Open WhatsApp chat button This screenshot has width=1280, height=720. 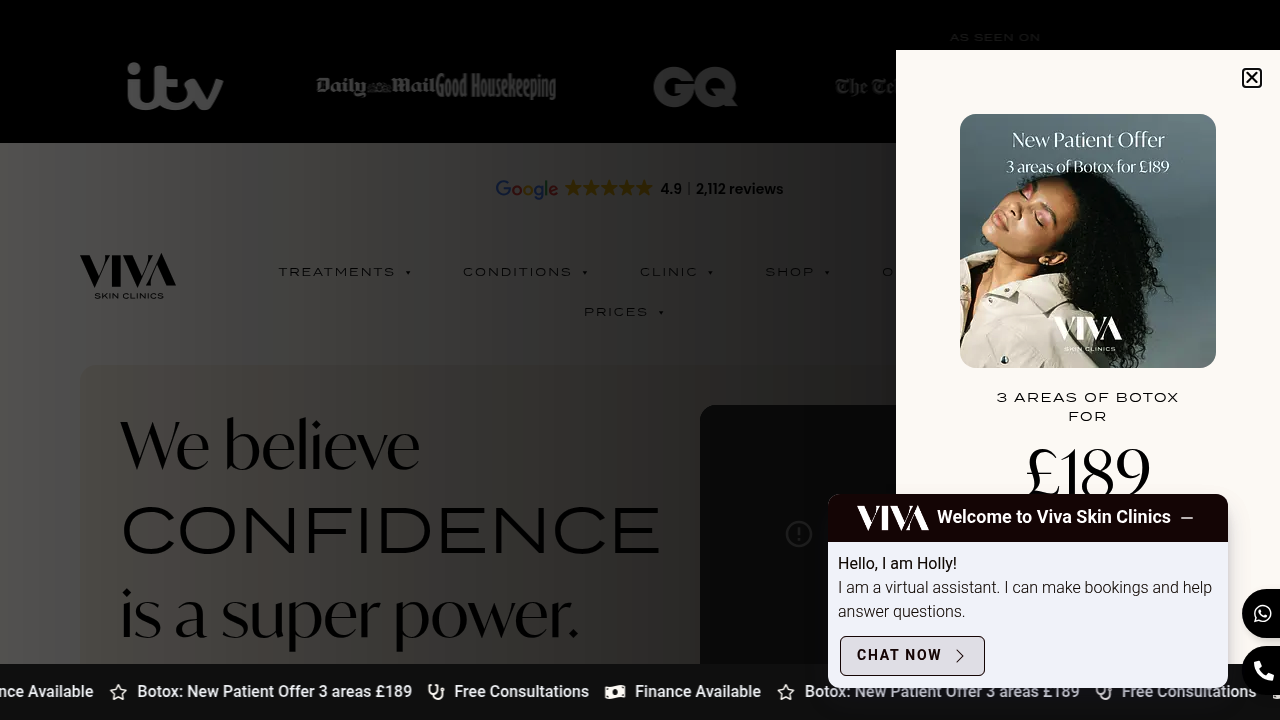coord(1262,614)
